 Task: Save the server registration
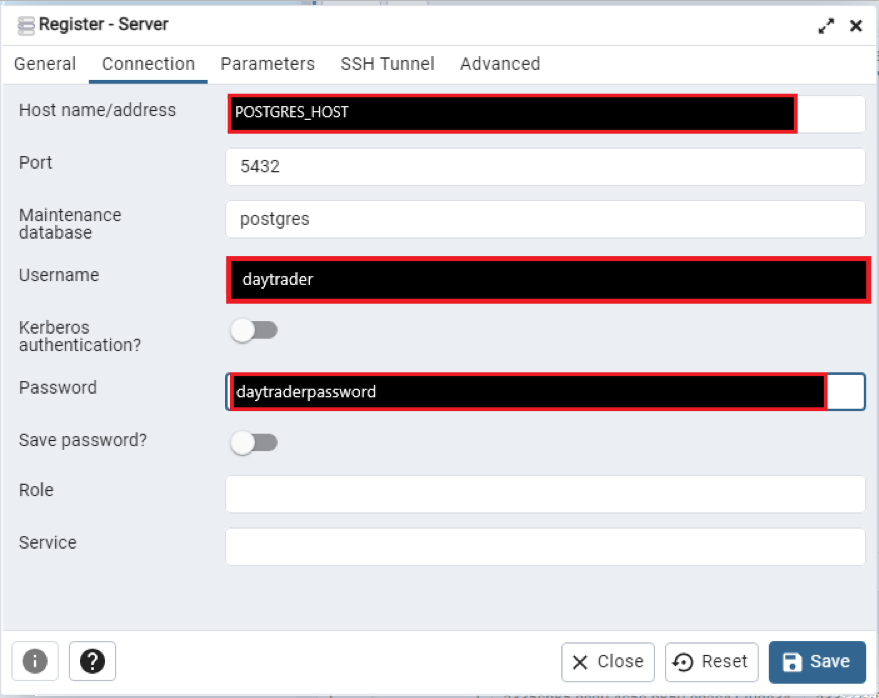pos(817,662)
